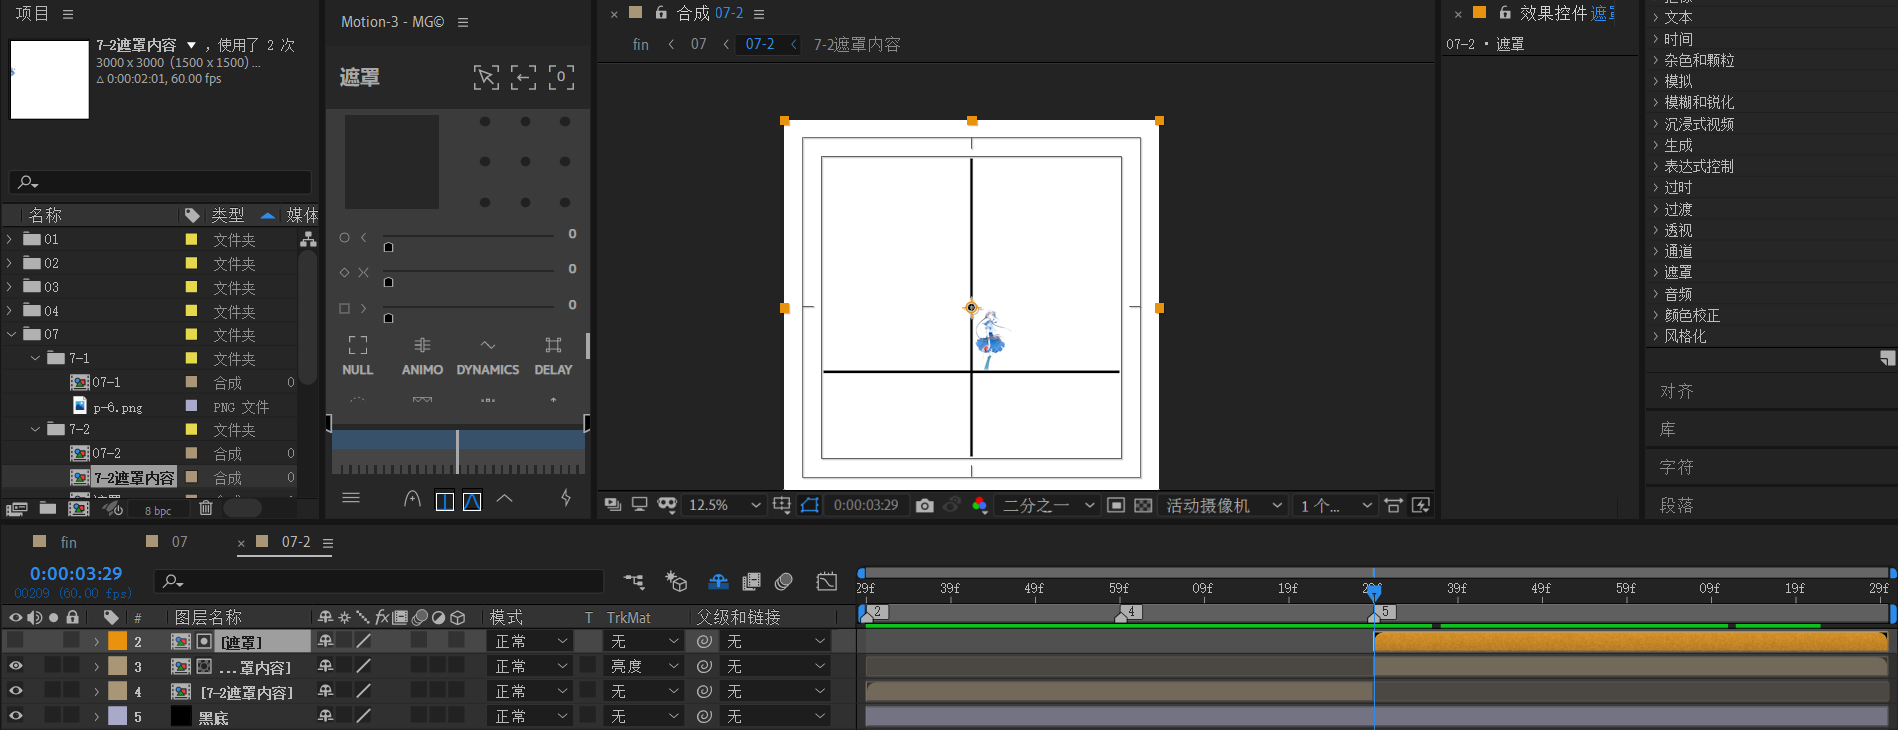
Task: Click the first Motion-3 slider handle
Action: click(x=389, y=247)
